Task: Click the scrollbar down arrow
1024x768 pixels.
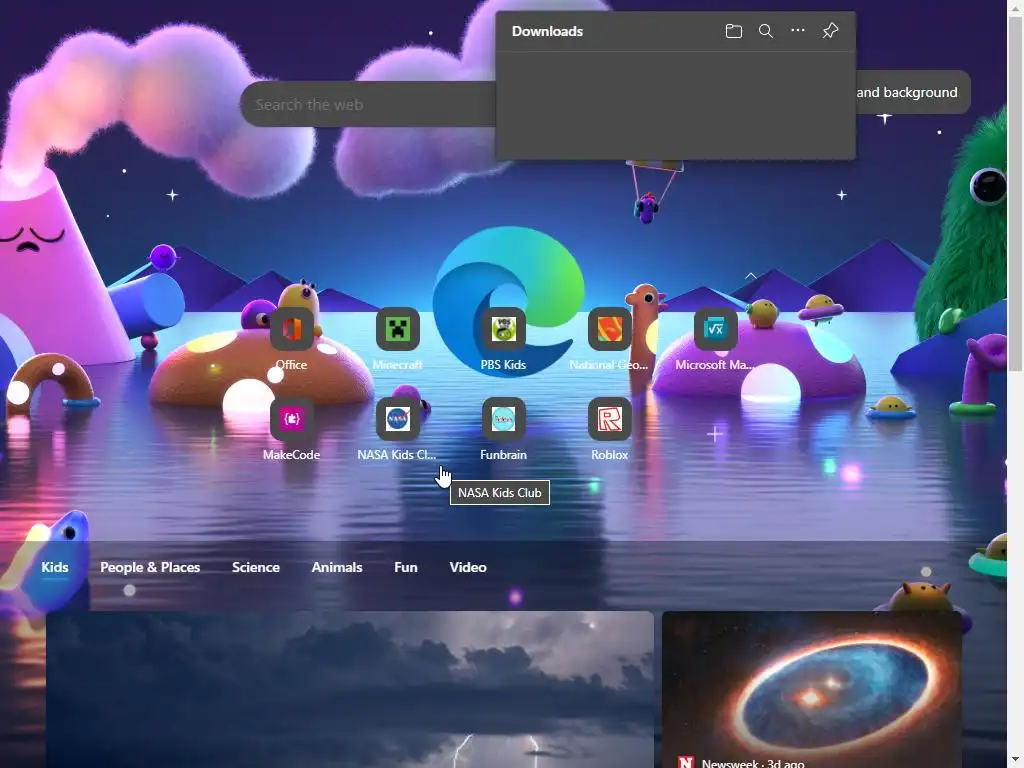Action: click(1015, 761)
